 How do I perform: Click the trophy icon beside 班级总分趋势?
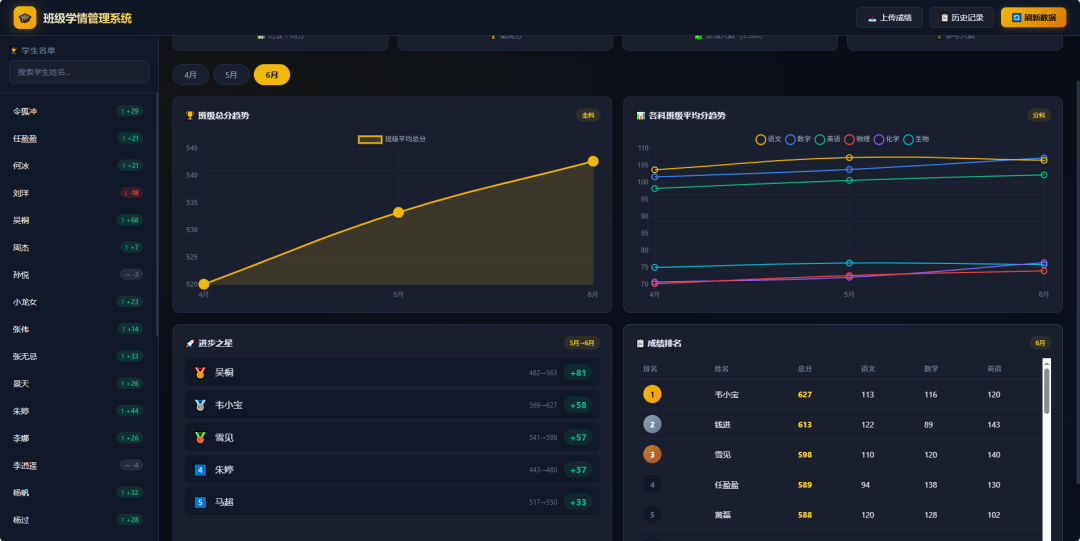[x=190, y=116]
